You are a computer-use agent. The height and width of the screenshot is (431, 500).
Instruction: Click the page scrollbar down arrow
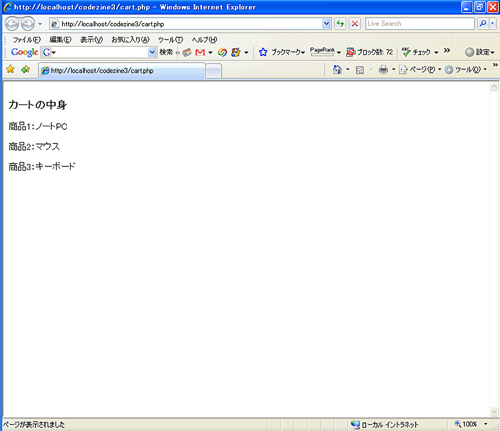494,412
